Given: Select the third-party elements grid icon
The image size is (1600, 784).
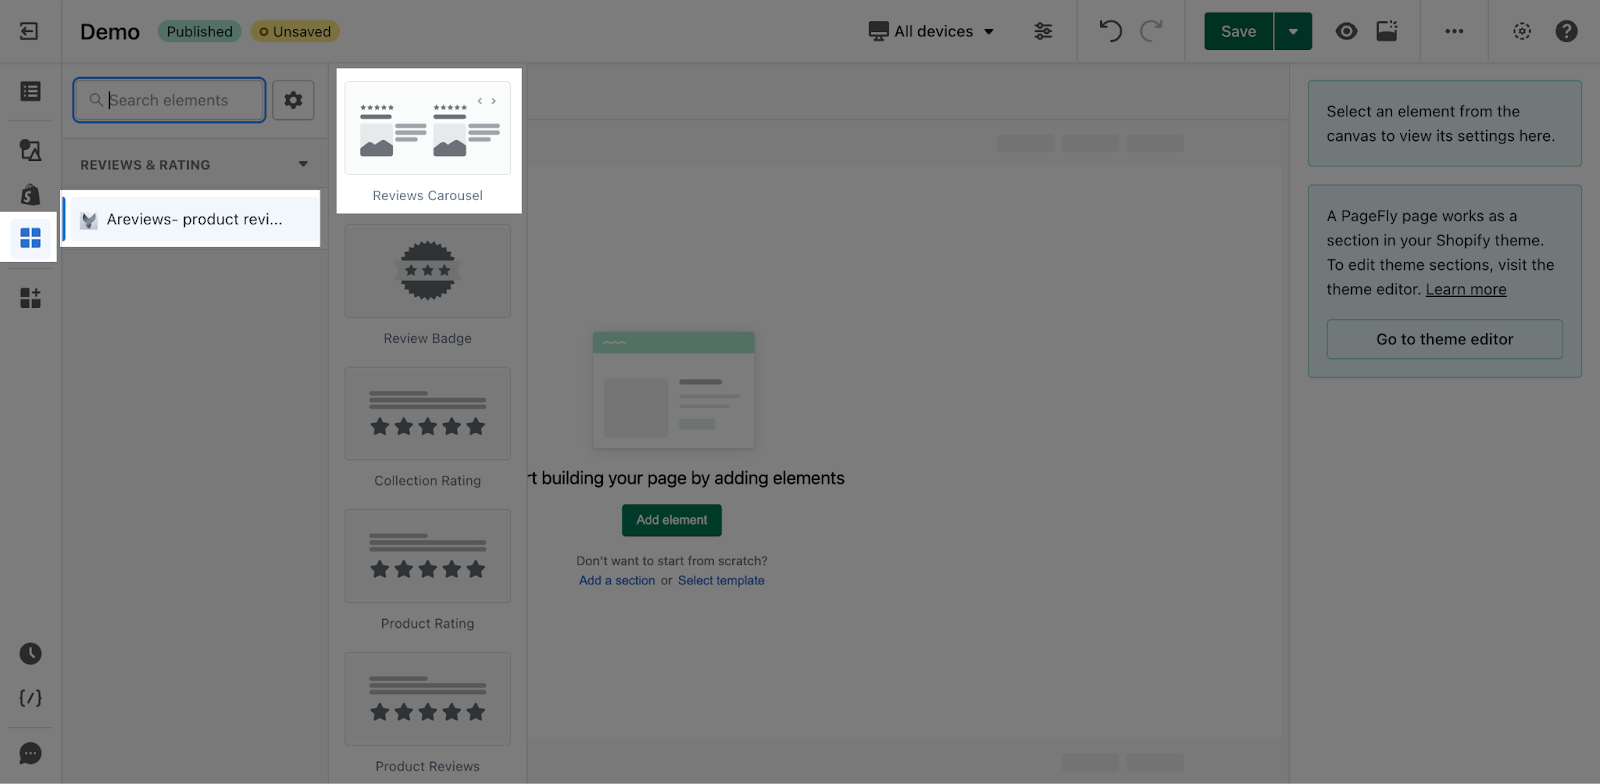Looking at the screenshot, I should [30, 238].
